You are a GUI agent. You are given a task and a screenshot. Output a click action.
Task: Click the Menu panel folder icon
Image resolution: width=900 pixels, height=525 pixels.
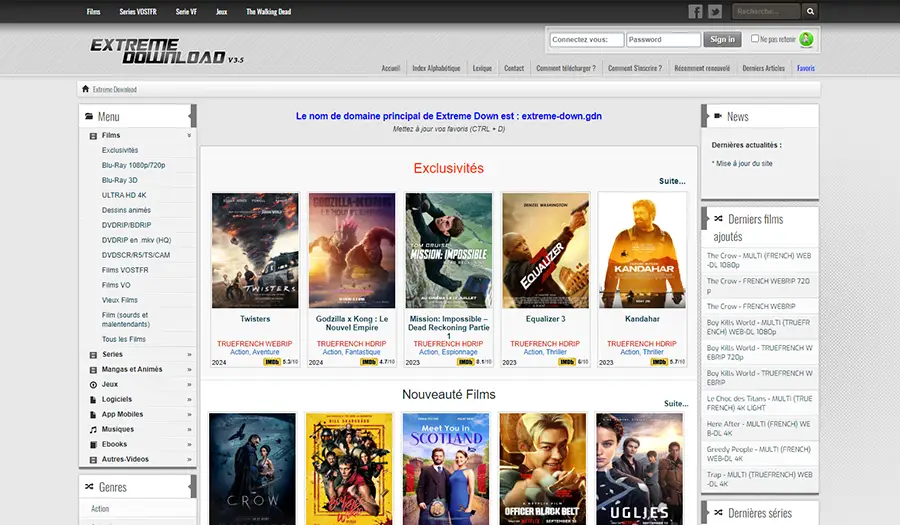[89, 116]
